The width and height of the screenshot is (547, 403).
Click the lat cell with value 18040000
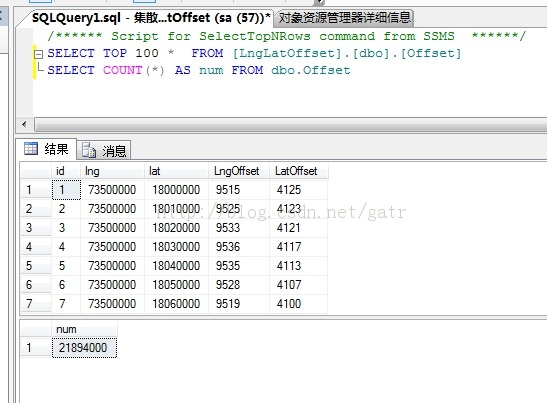point(176,266)
